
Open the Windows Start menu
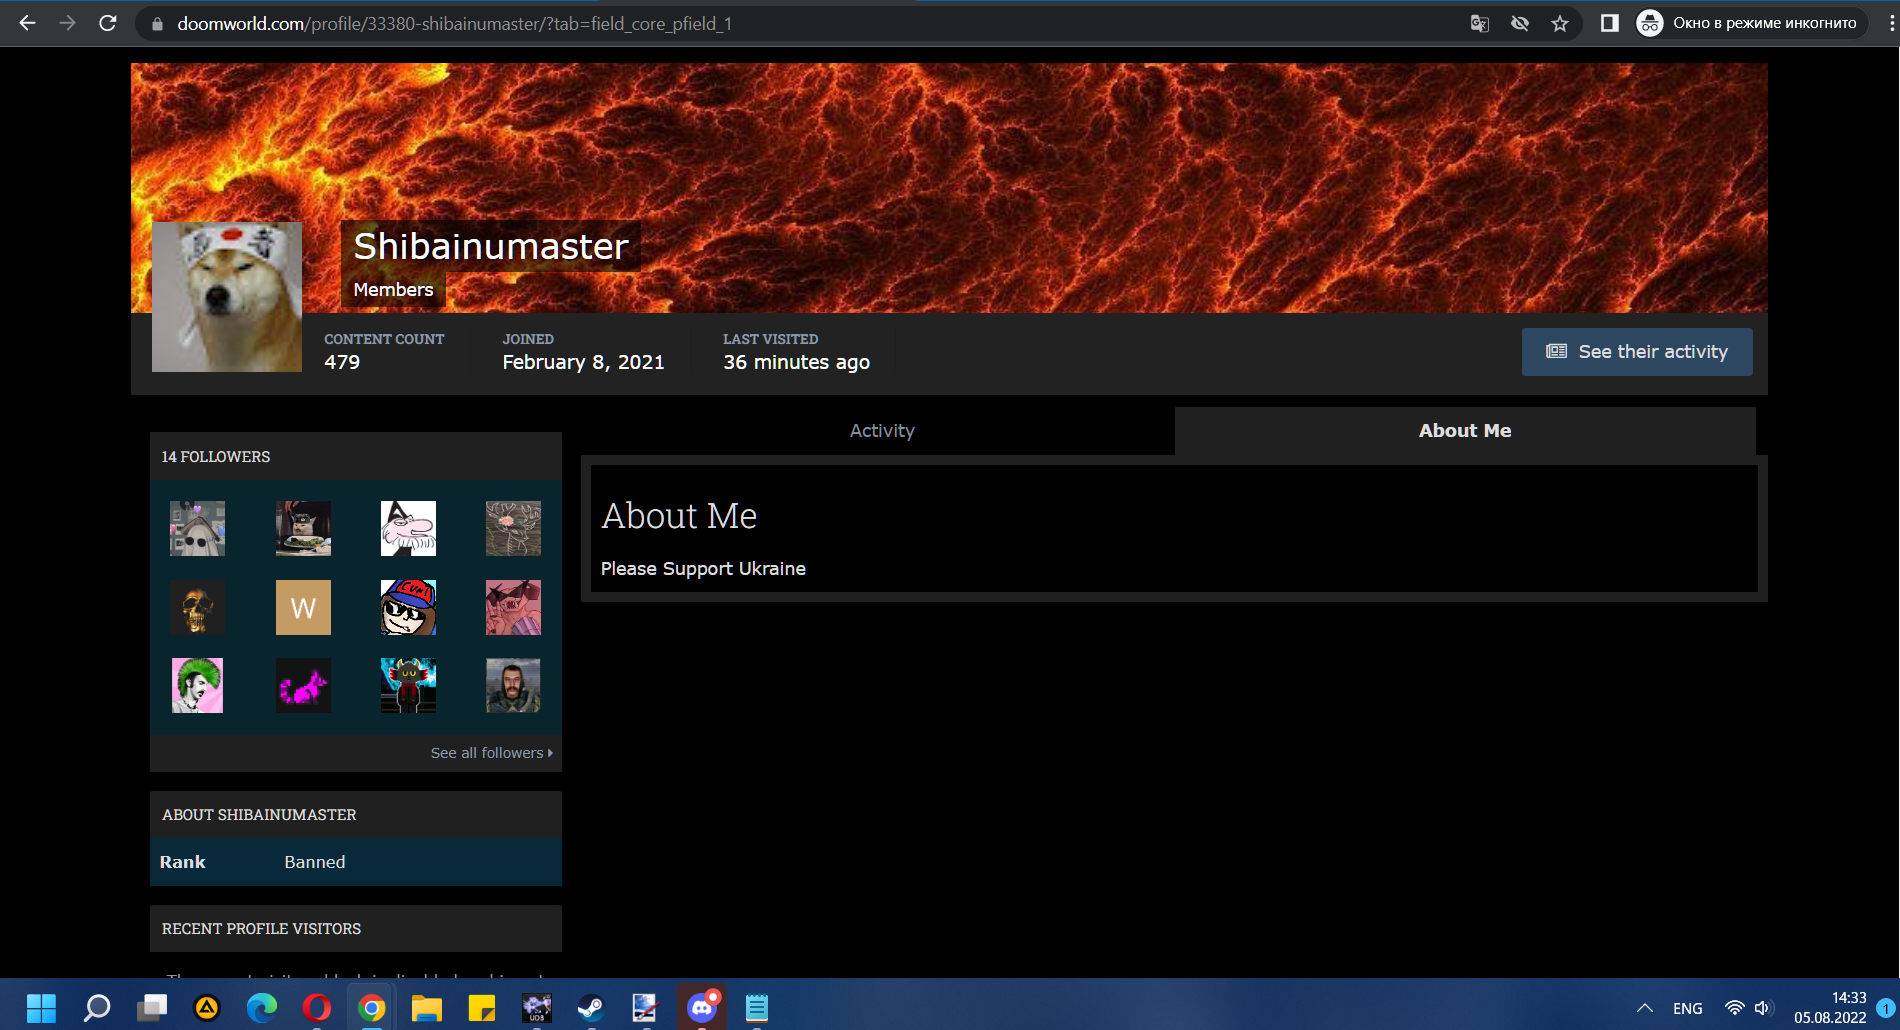pyautogui.click(x=41, y=1007)
